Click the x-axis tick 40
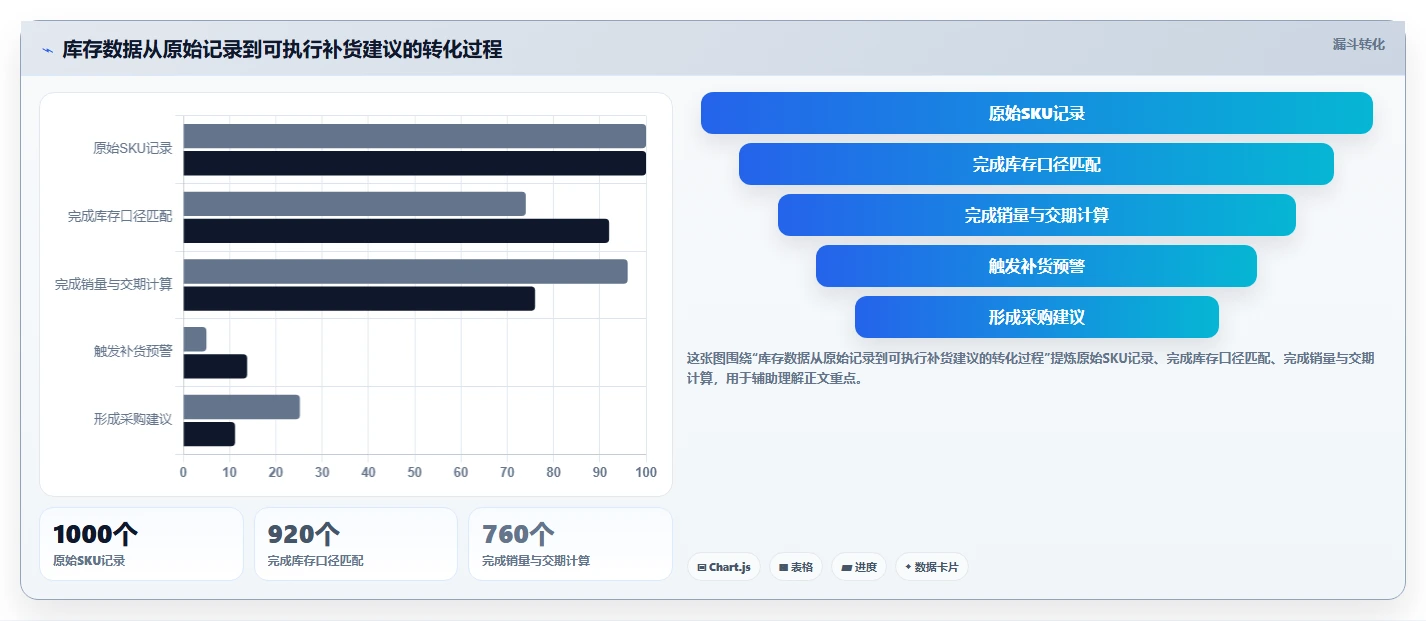Screen dimensions: 1426x621 (368, 472)
